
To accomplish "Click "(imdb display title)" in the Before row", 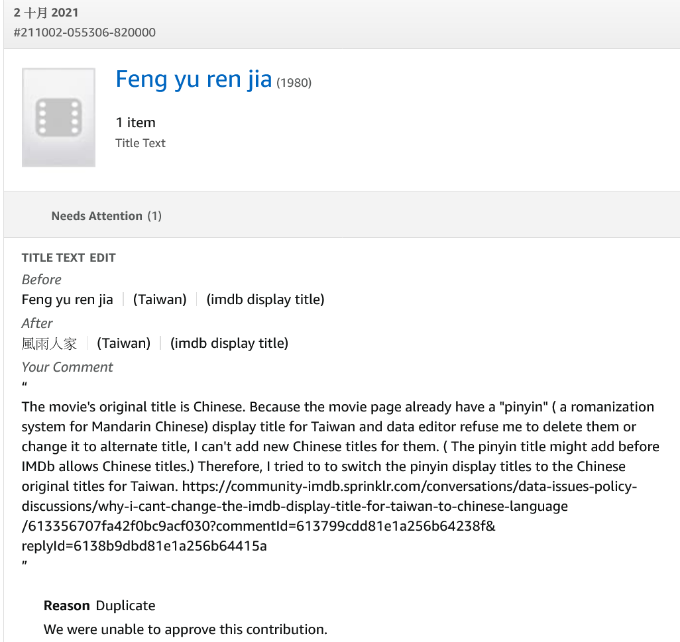I will tap(265, 299).
